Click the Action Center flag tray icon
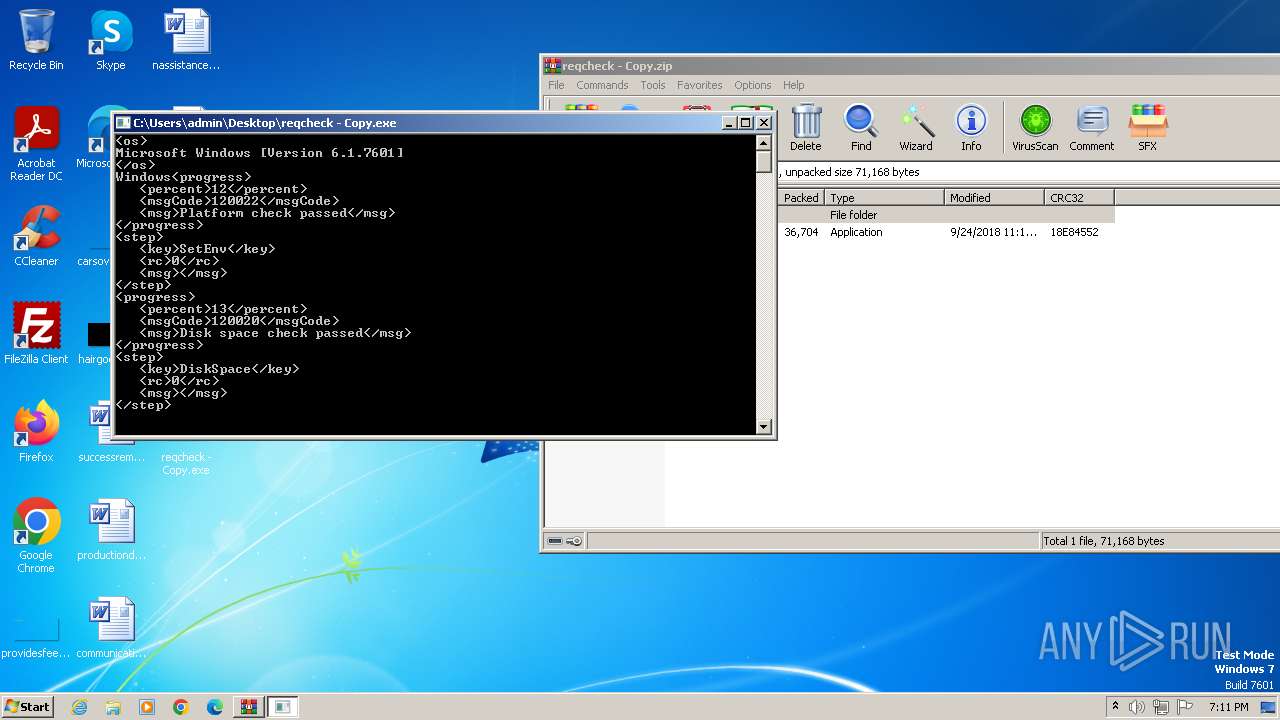The width and height of the screenshot is (1280, 720). (x=1186, y=707)
